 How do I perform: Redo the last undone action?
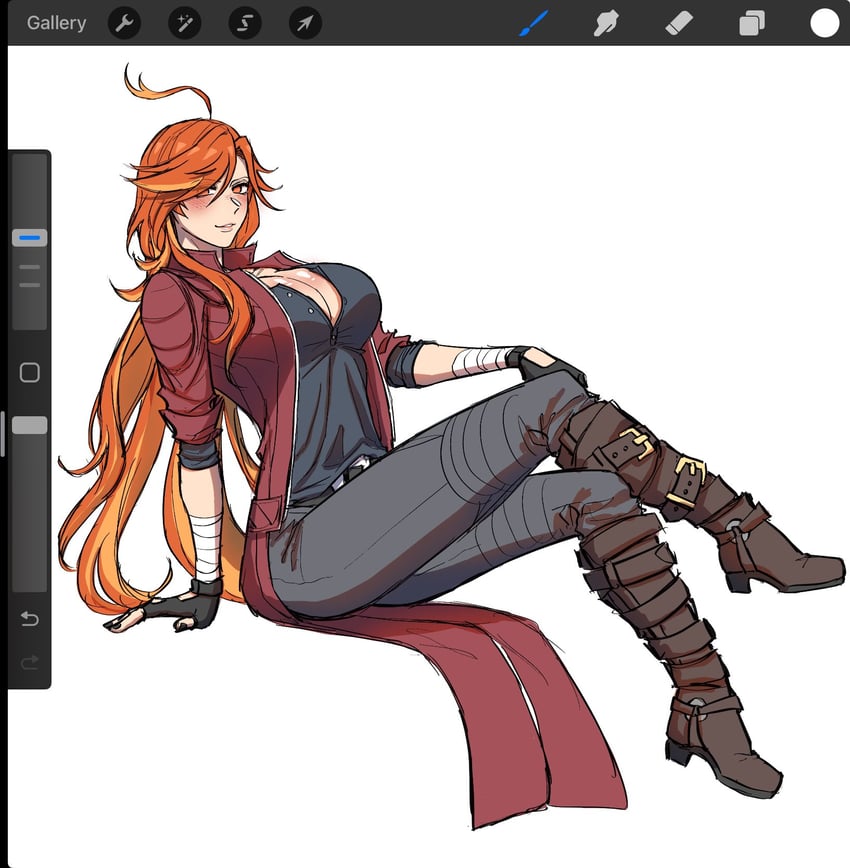(29, 662)
